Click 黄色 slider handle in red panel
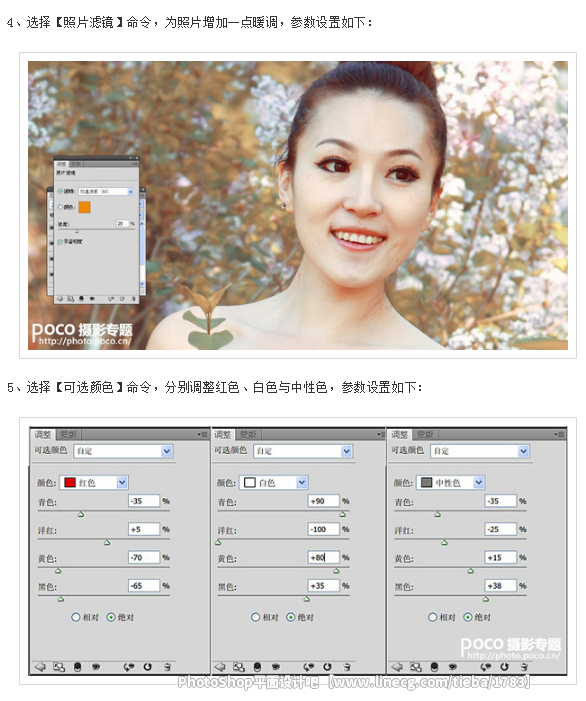Image resolution: width=586 pixels, height=701 pixels. [x=58, y=571]
